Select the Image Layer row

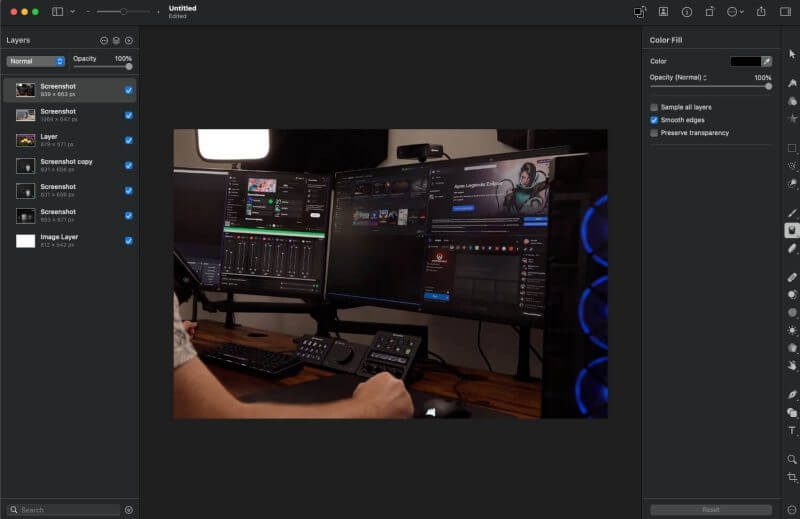70,241
